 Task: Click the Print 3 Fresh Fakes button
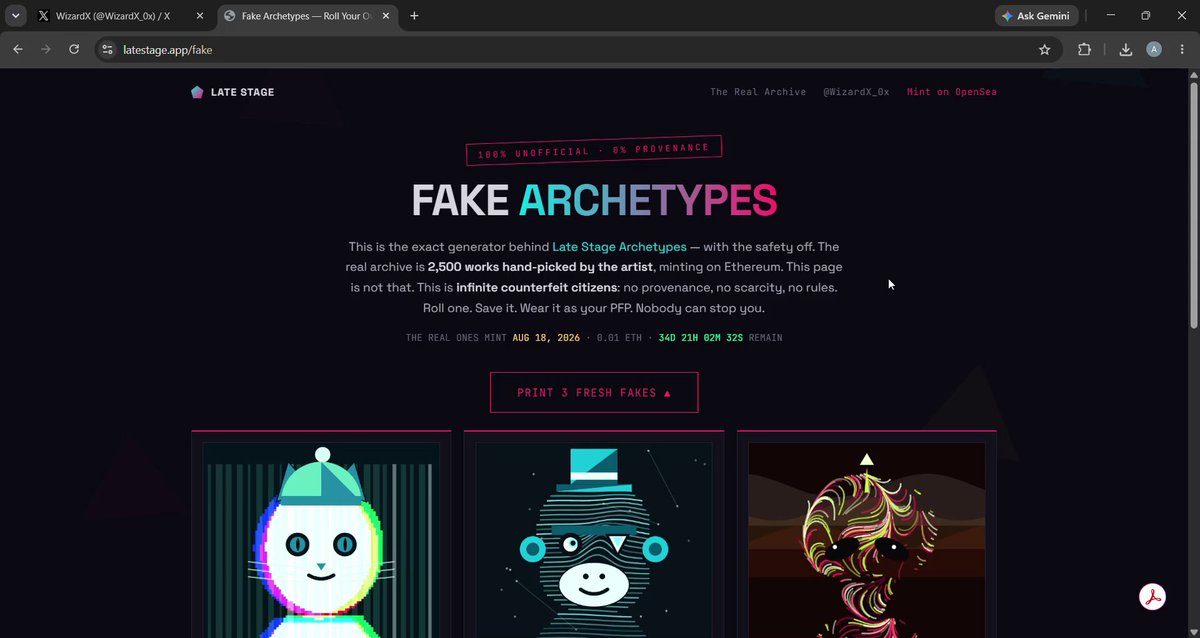point(594,393)
